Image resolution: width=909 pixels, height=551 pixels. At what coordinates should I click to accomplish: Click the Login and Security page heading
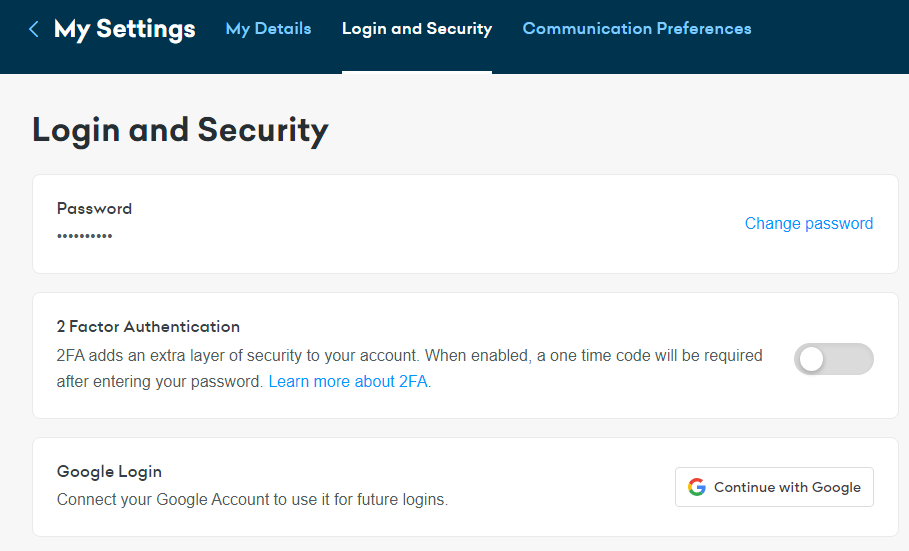(180, 130)
